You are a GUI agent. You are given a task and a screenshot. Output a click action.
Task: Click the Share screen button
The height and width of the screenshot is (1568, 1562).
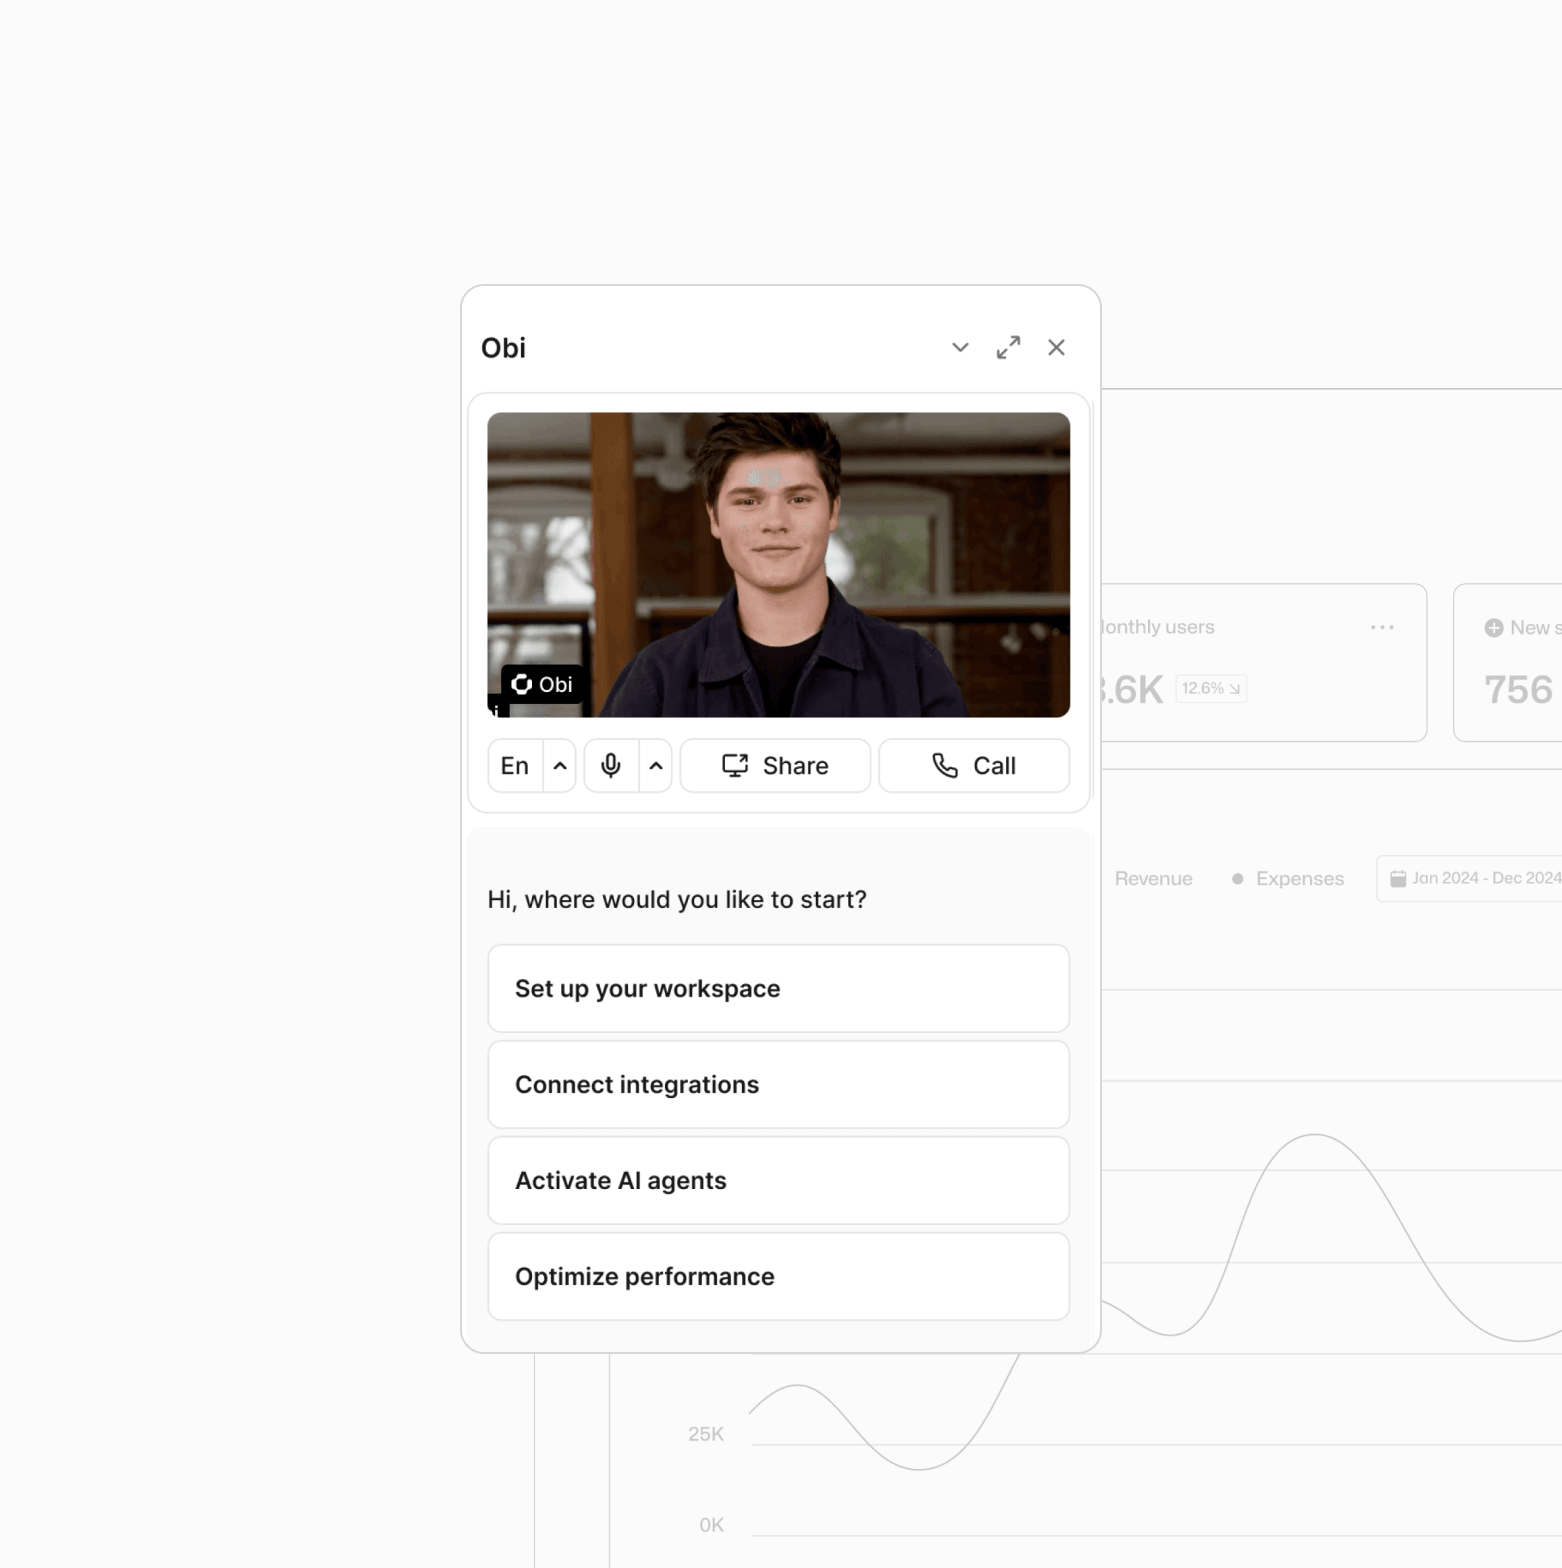click(x=775, y=766)
